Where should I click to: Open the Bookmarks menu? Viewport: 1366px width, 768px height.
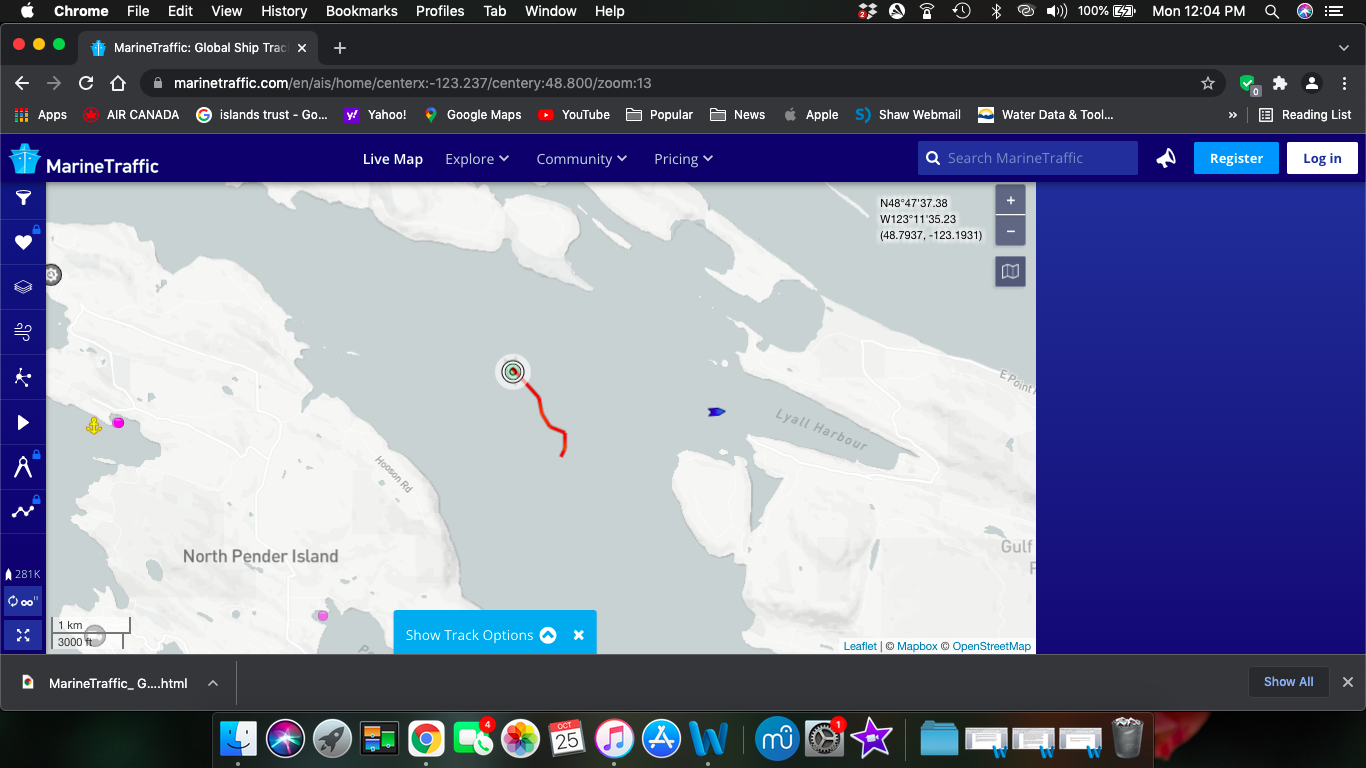click(362, 11)
